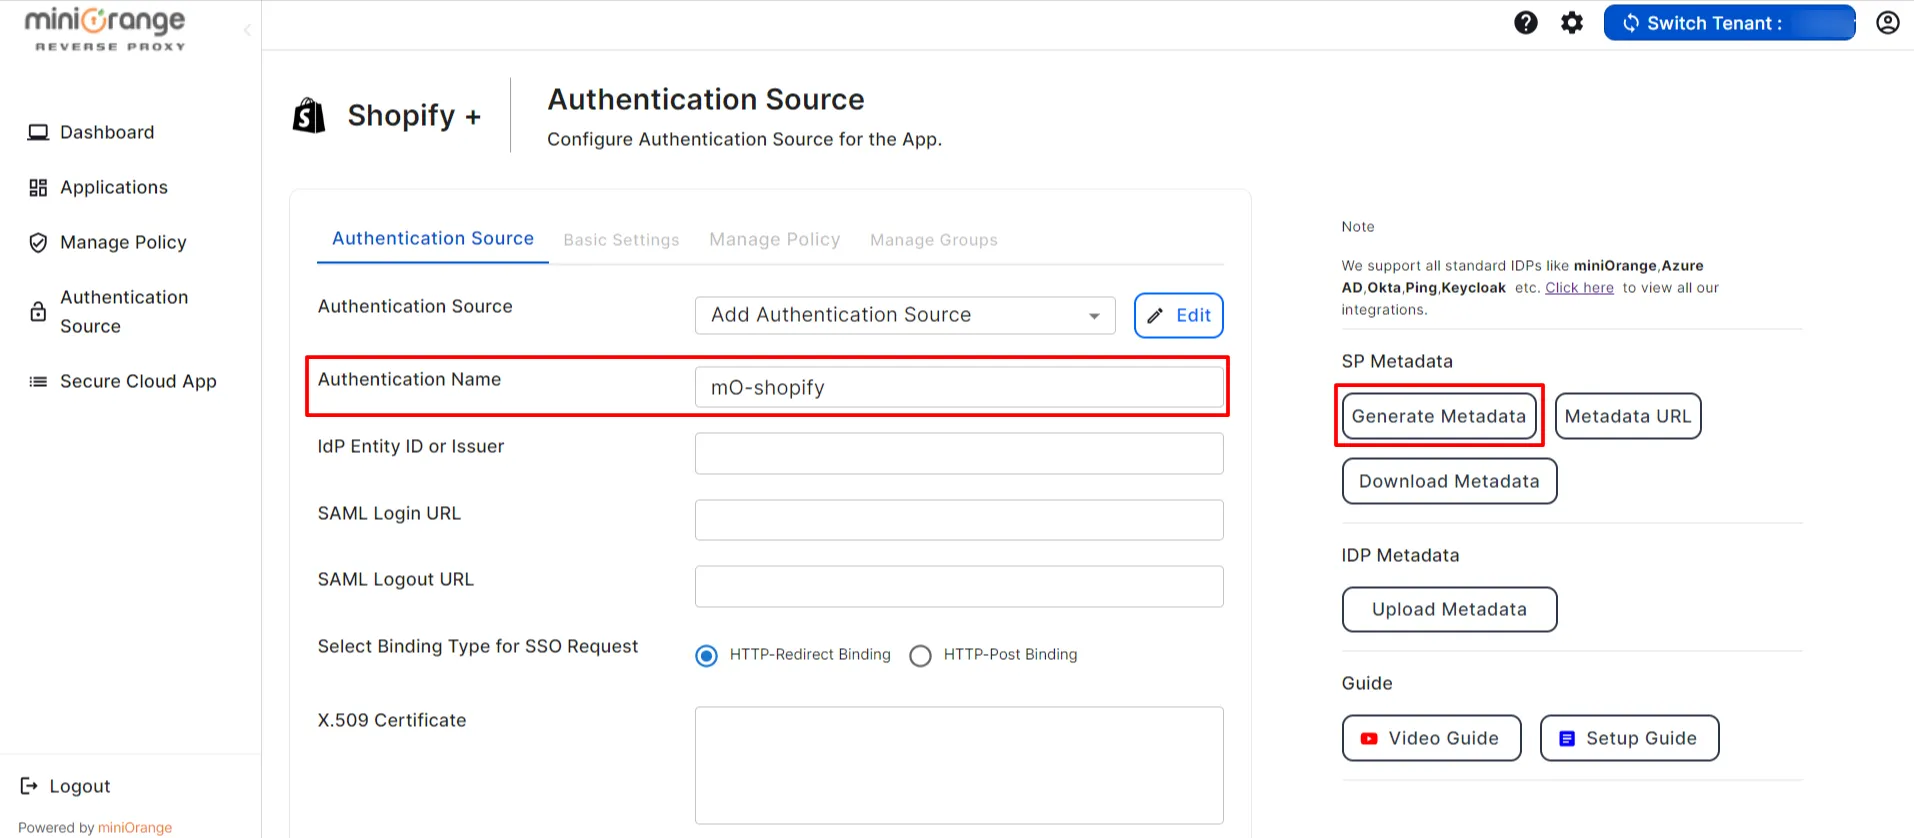
Task: Open the Add Authentication Source dropdown
Action: click(x=905, y=315)
